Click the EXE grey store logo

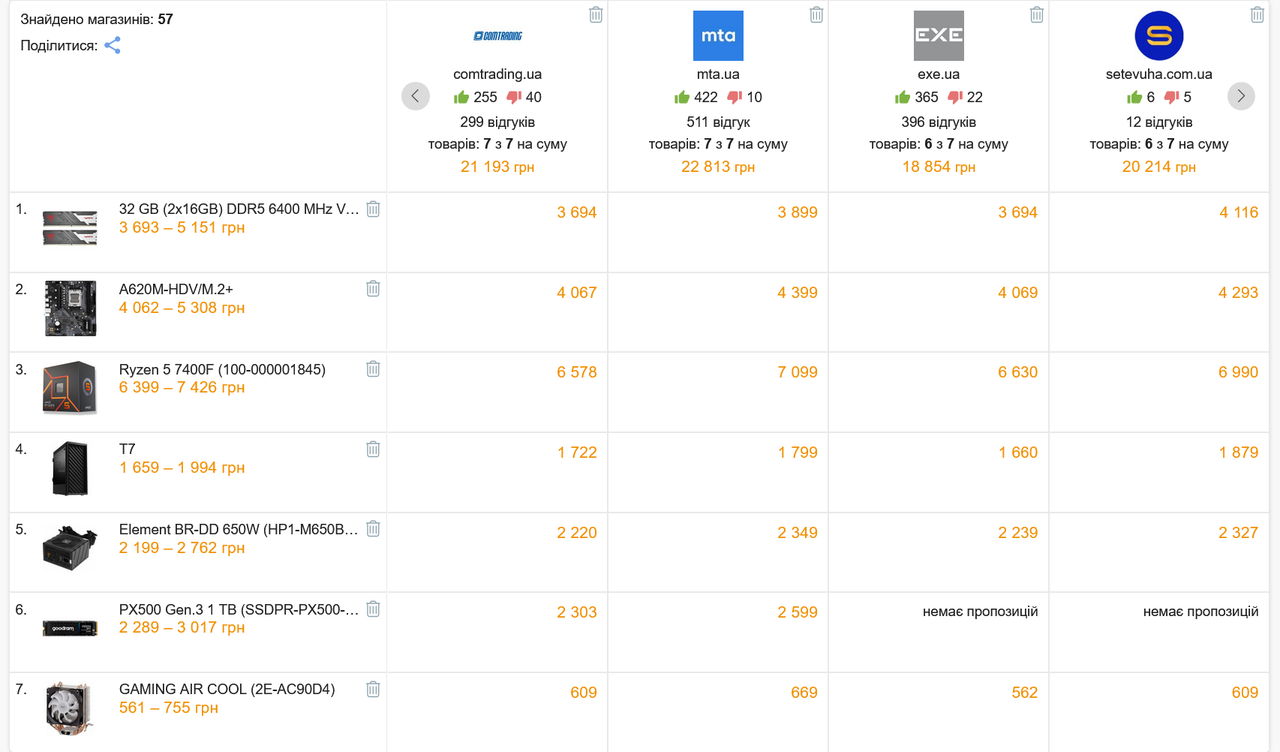(x=939, y=36)
